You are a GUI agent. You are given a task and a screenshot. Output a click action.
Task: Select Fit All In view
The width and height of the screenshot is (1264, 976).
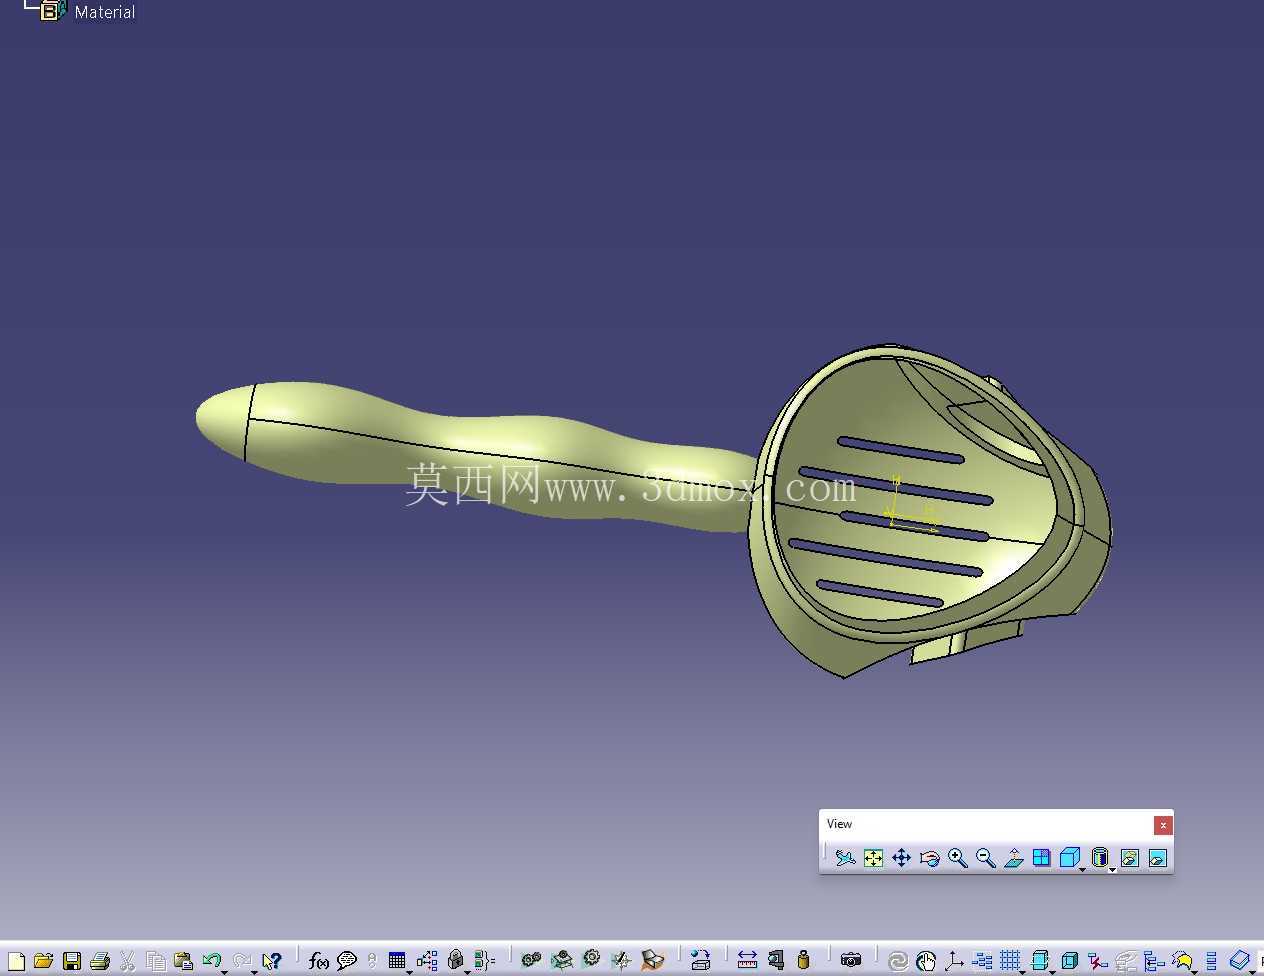[x=873, y=858]
